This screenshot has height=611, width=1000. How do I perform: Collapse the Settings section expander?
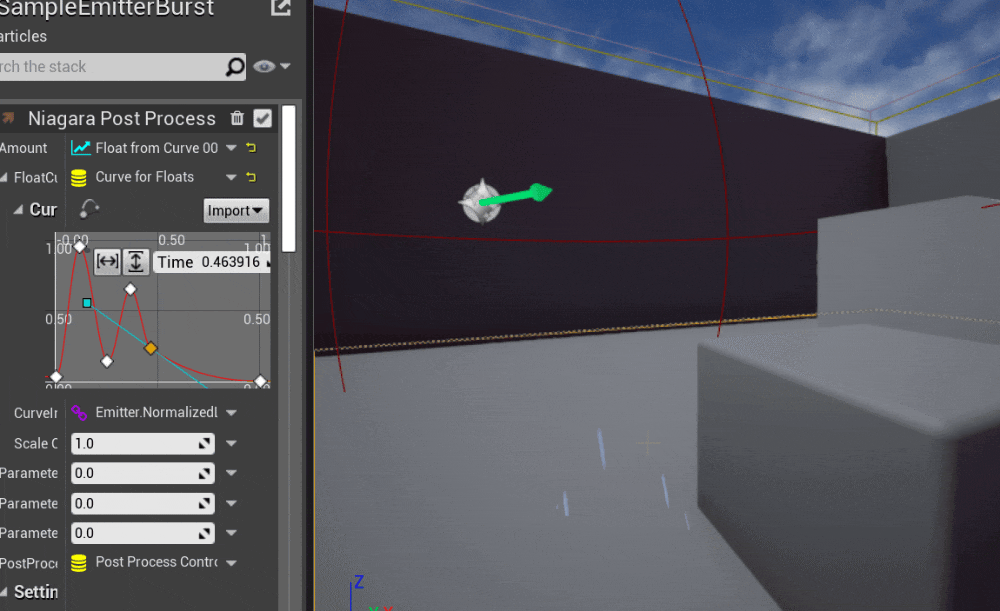[4, 592]
